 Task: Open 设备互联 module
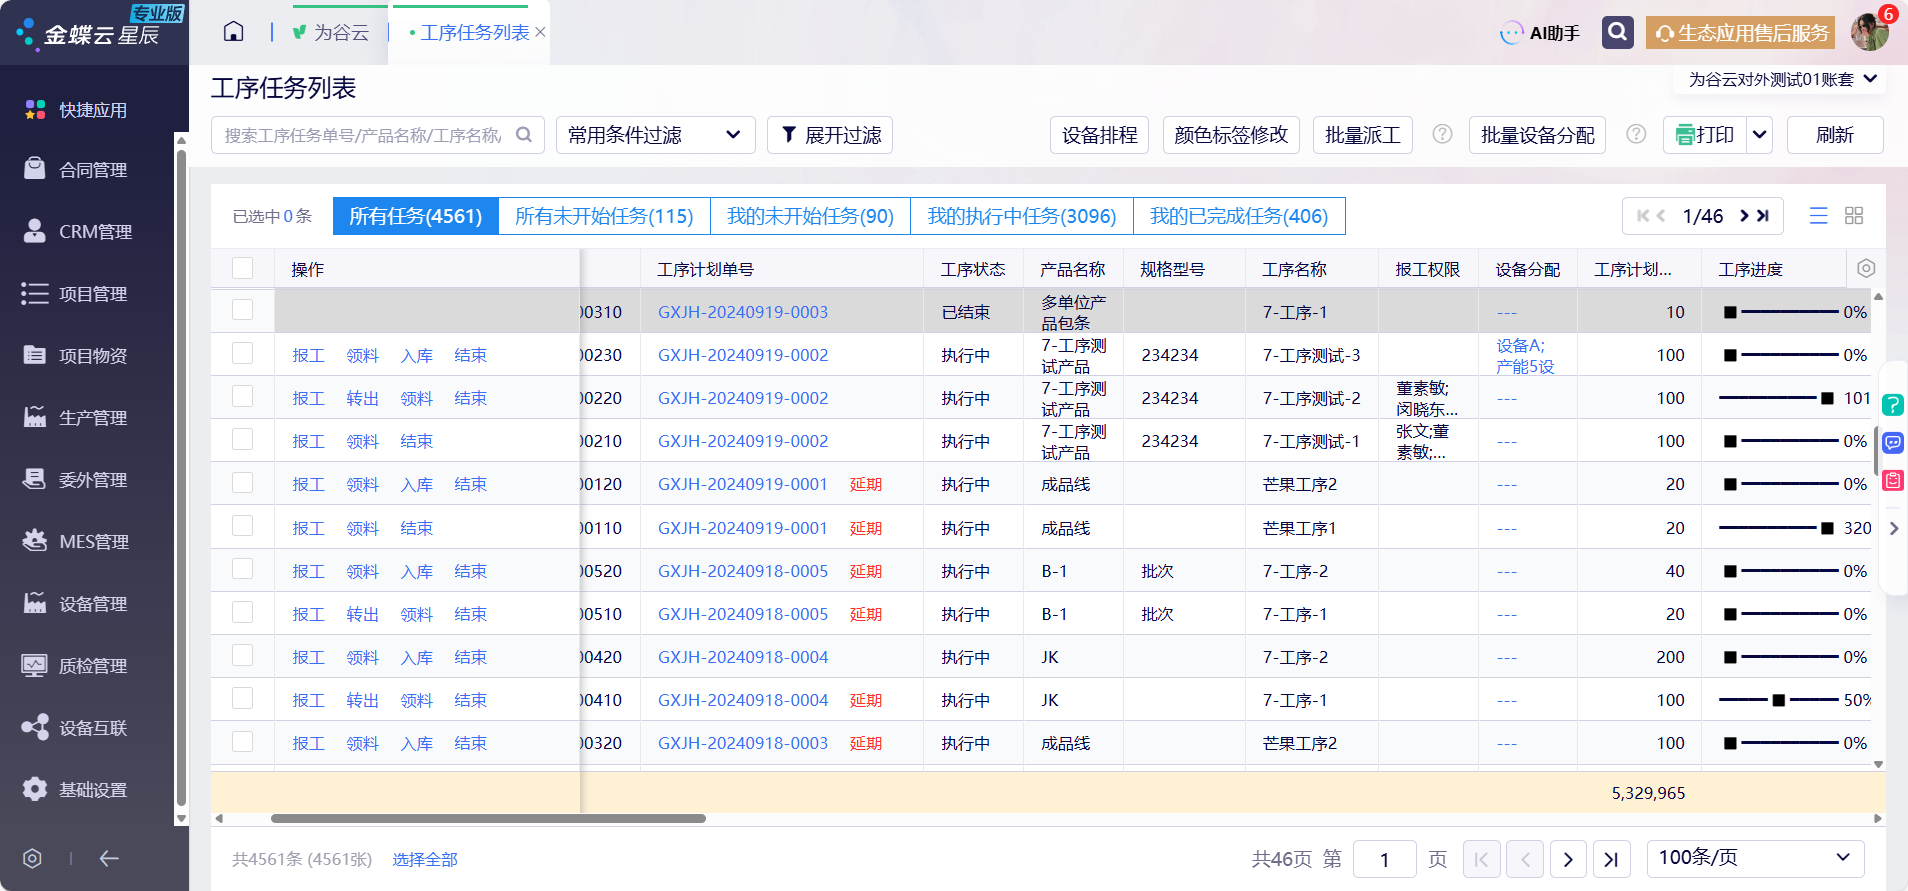(x=94, y=728)
